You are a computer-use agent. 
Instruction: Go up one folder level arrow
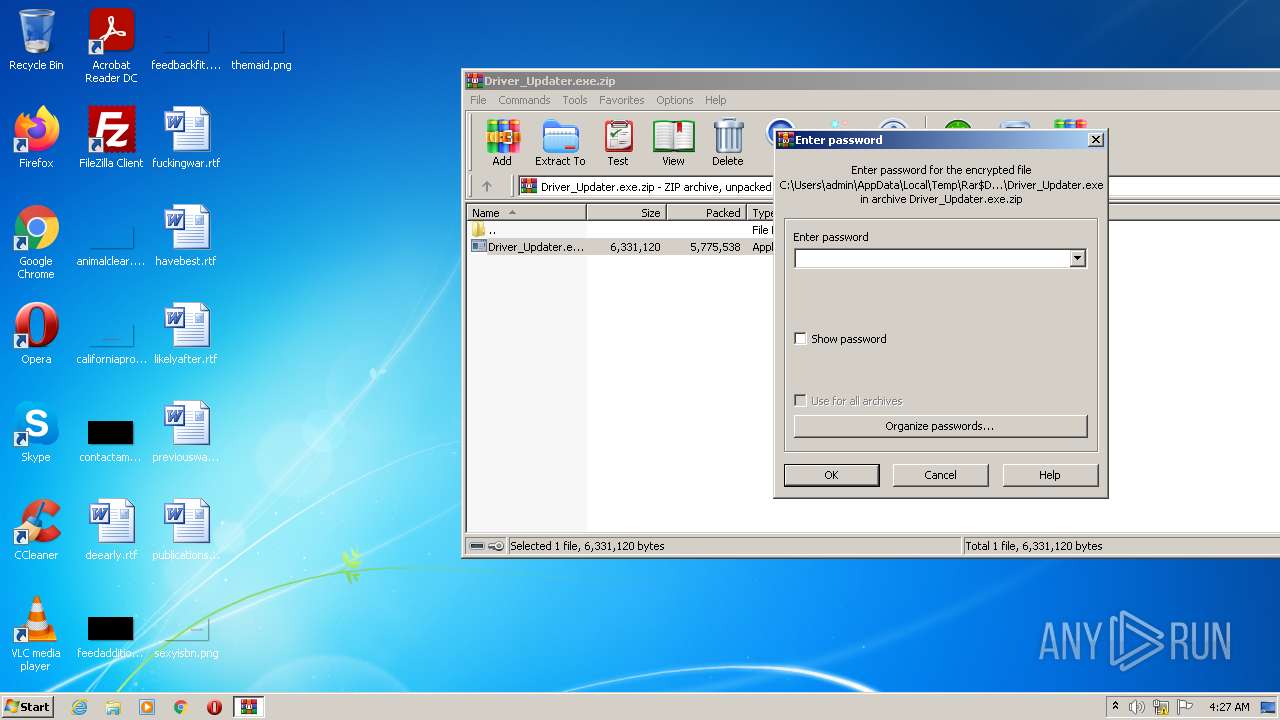point(487,186)
